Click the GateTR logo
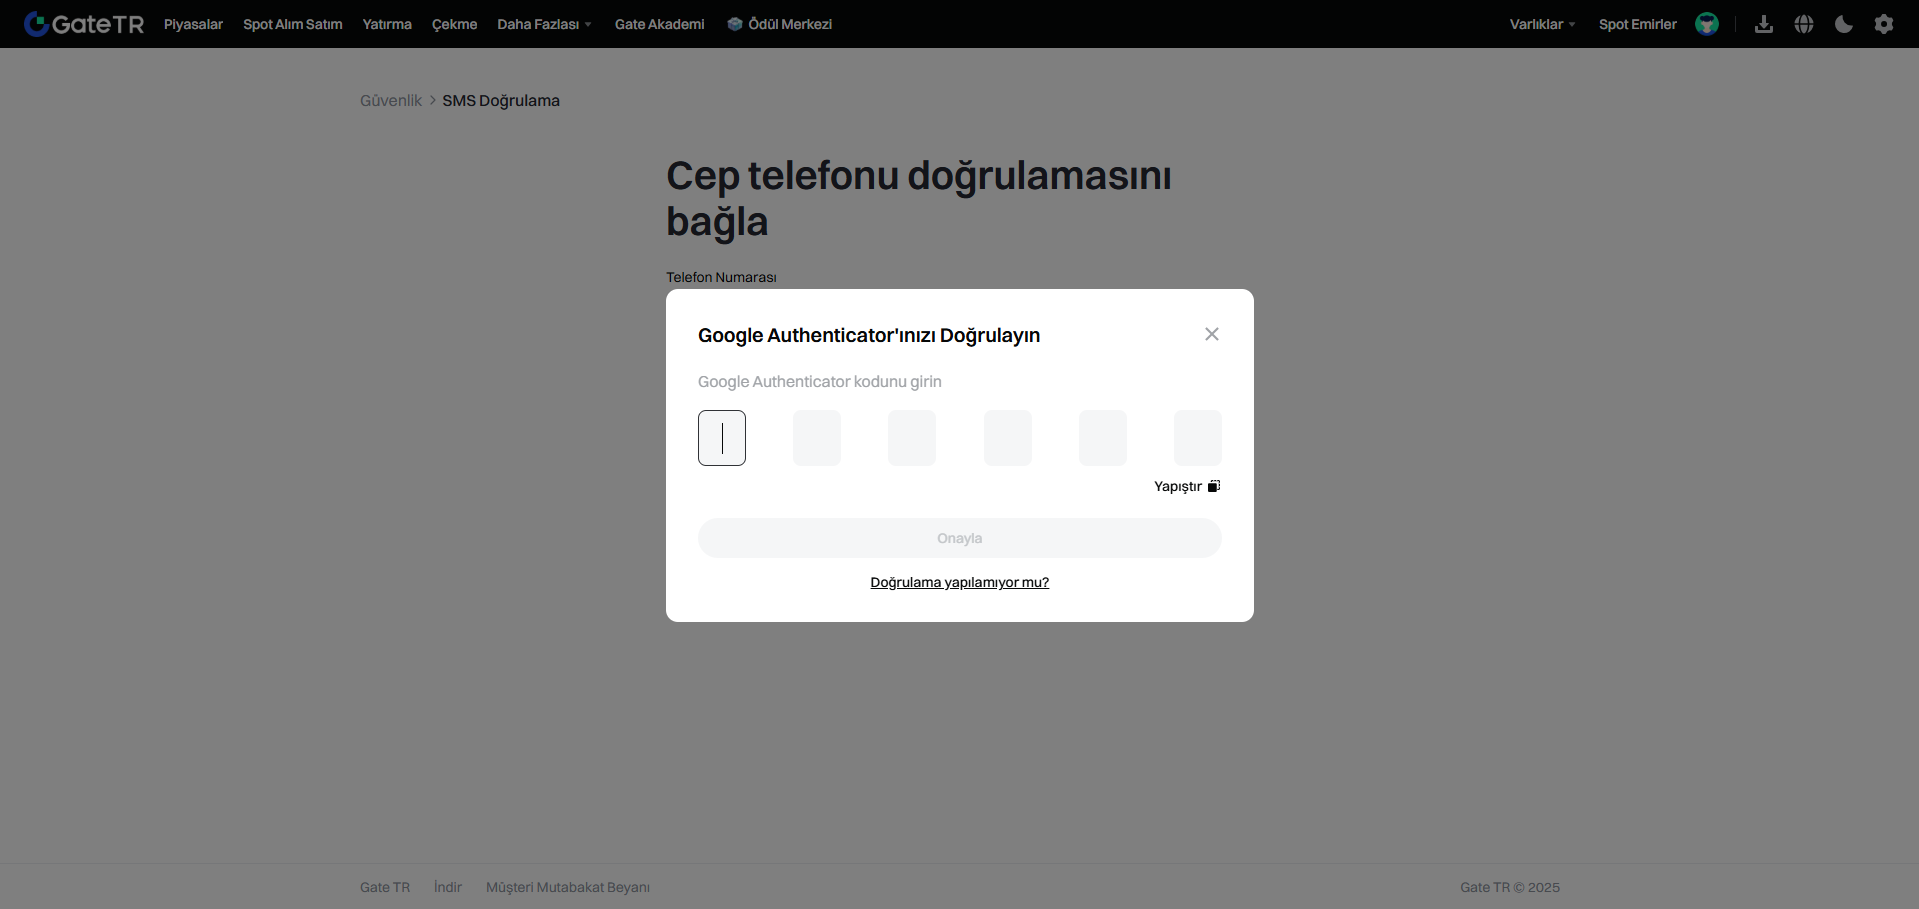 [84, 24]
